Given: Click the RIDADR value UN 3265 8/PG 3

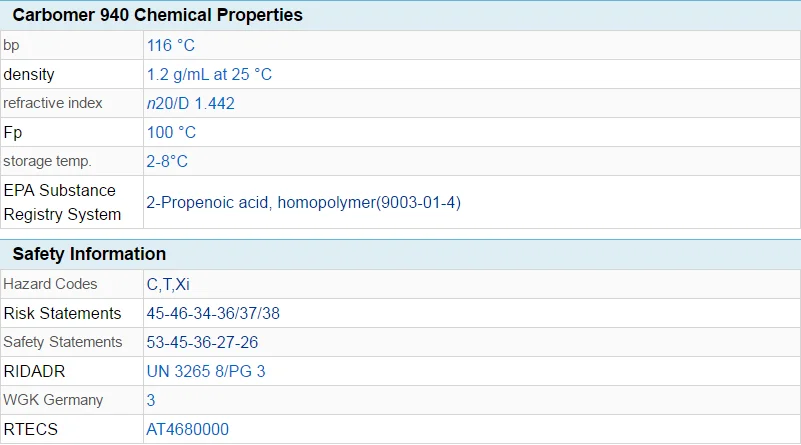Looking at the screenshot, I should pos(206,371).
